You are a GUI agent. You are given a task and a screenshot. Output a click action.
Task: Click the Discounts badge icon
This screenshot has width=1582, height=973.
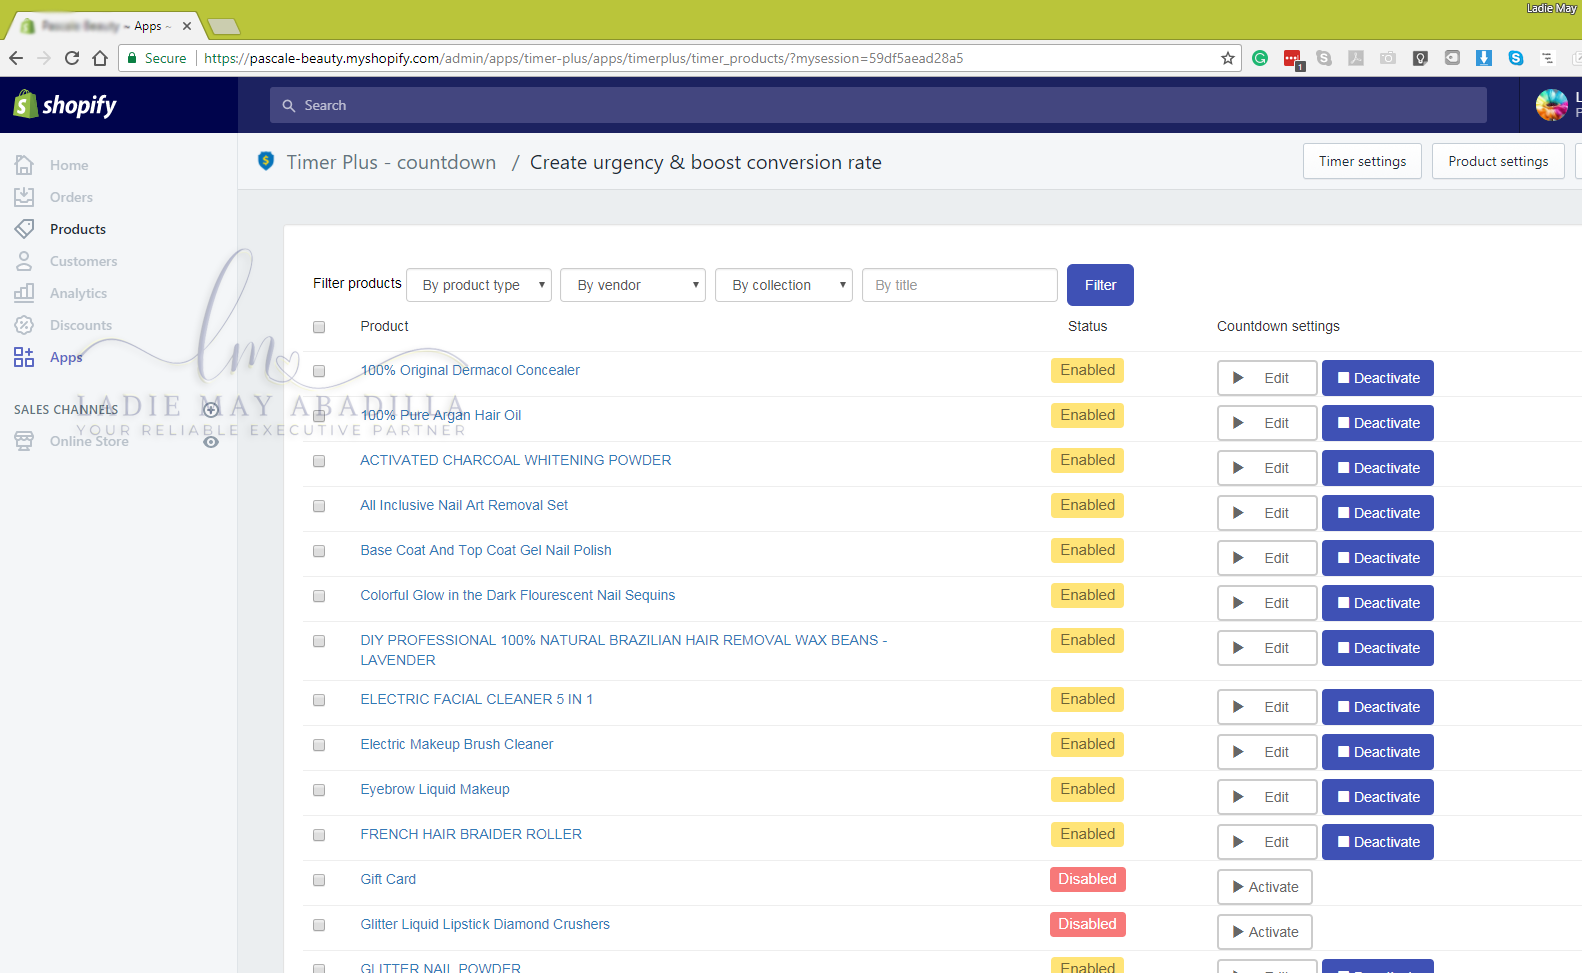point(24,325)
